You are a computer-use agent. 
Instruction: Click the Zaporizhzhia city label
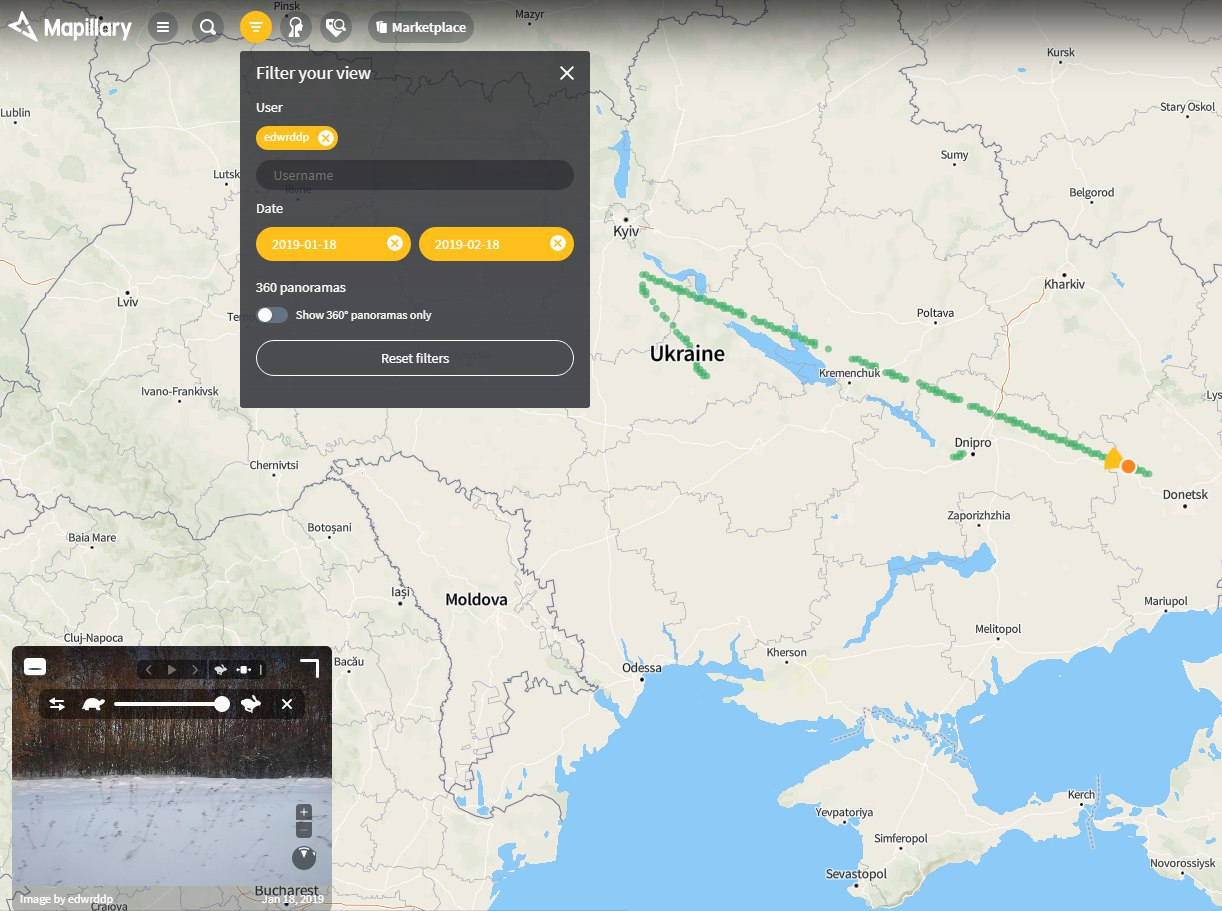click(979, 515)
